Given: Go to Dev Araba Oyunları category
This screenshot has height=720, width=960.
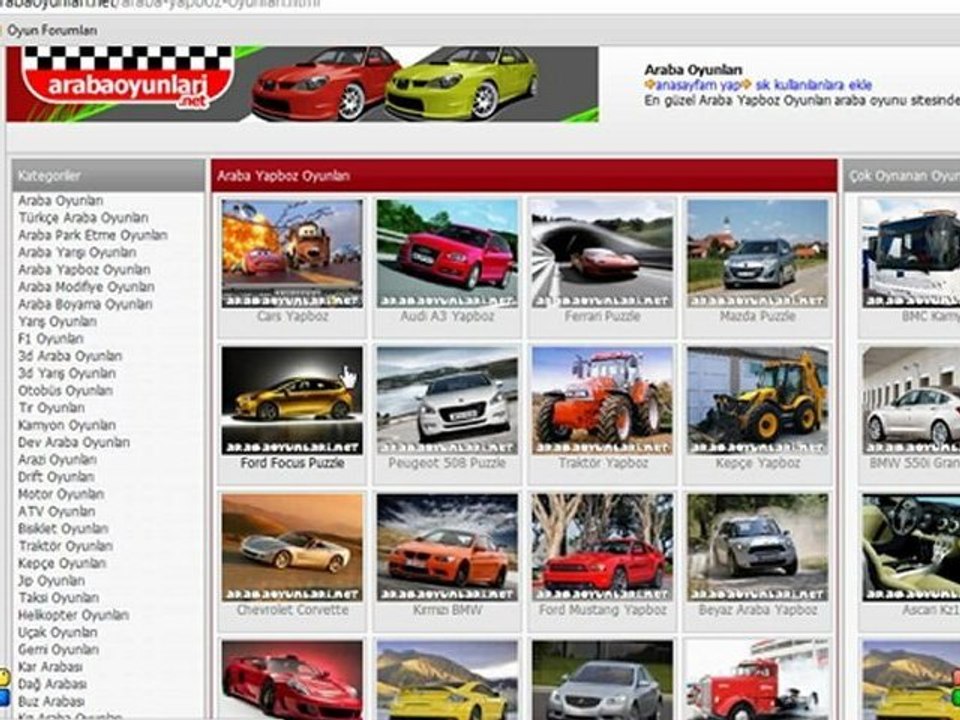Looking at the screenshot, I should tap(73, 442).
